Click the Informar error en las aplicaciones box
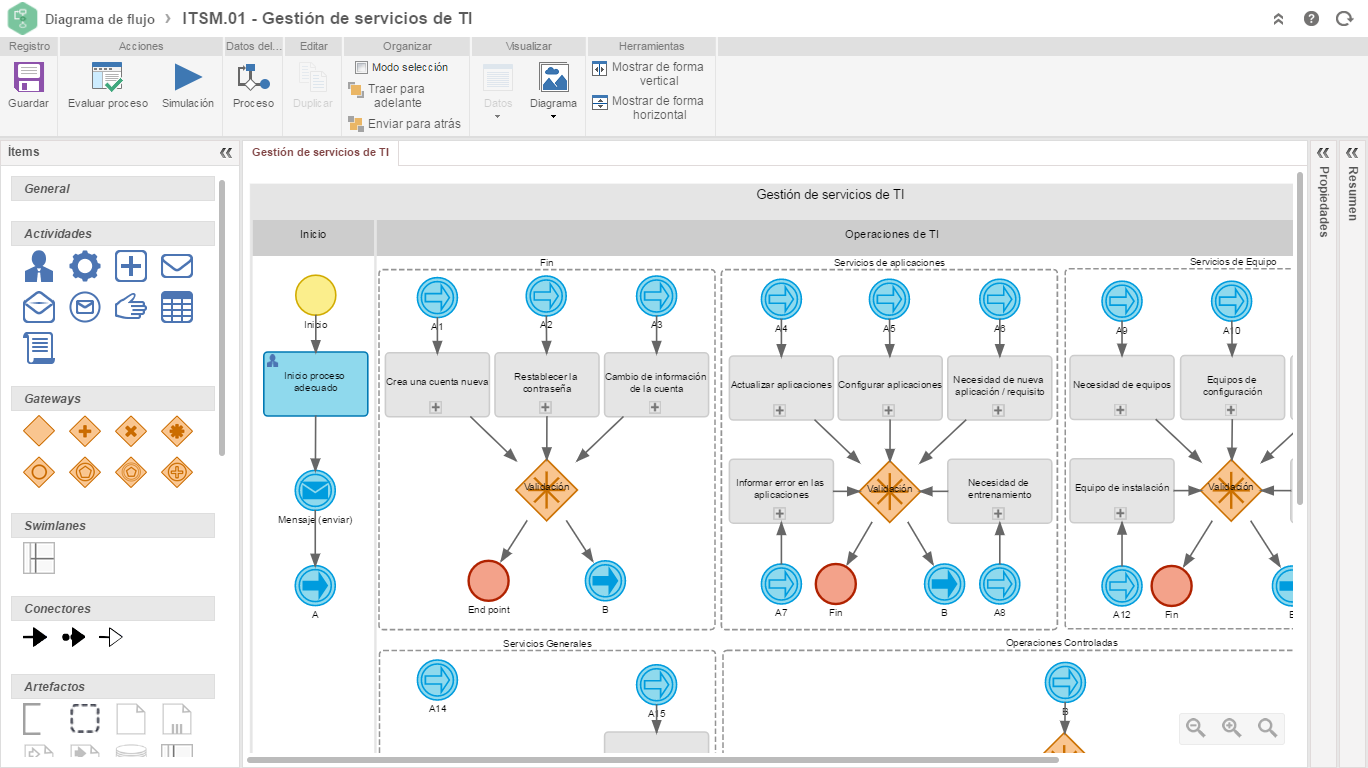 (780, 491)
